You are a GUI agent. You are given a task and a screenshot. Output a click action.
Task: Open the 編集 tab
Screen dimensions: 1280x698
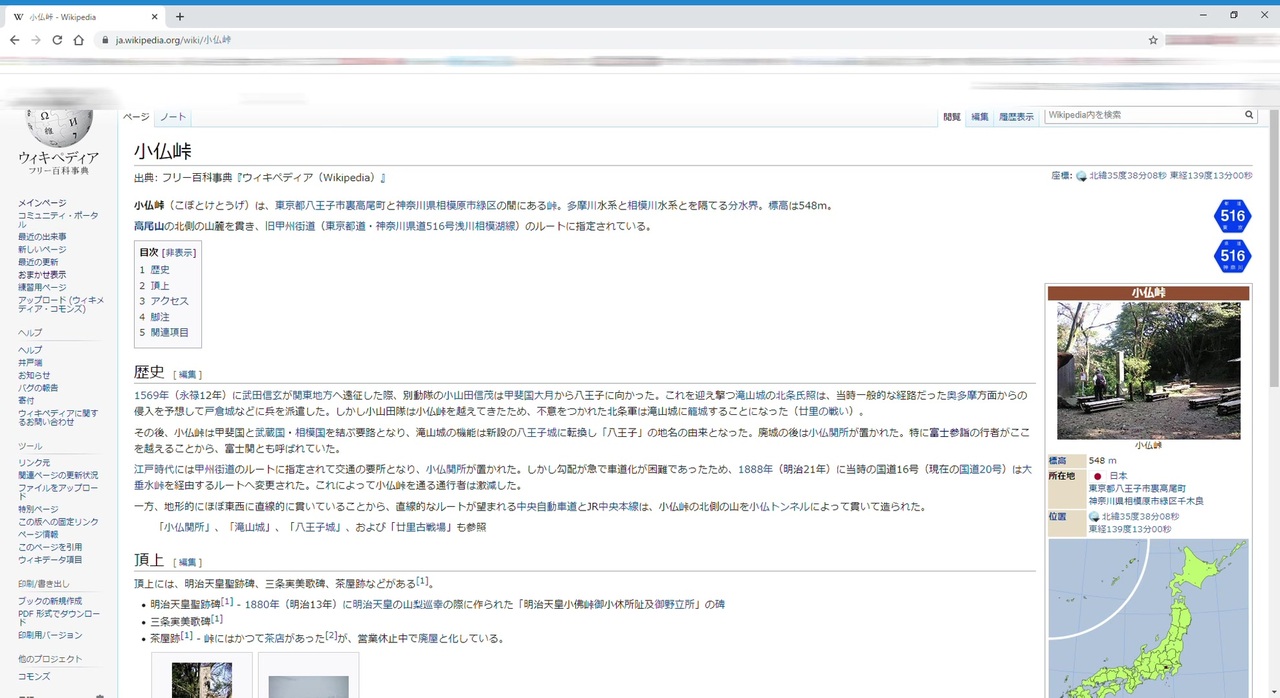(980, 117)
